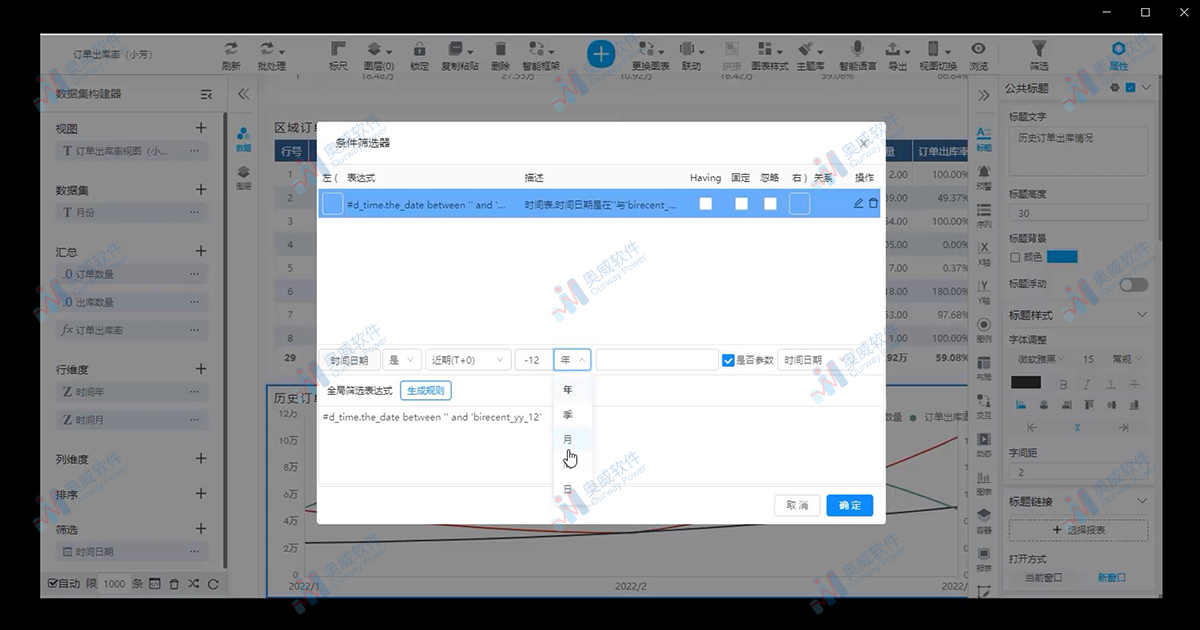Viewport: 1200px width, 630px height.
Task: Open the 近期(T+0) dropdown
Action: coord(467,360)
